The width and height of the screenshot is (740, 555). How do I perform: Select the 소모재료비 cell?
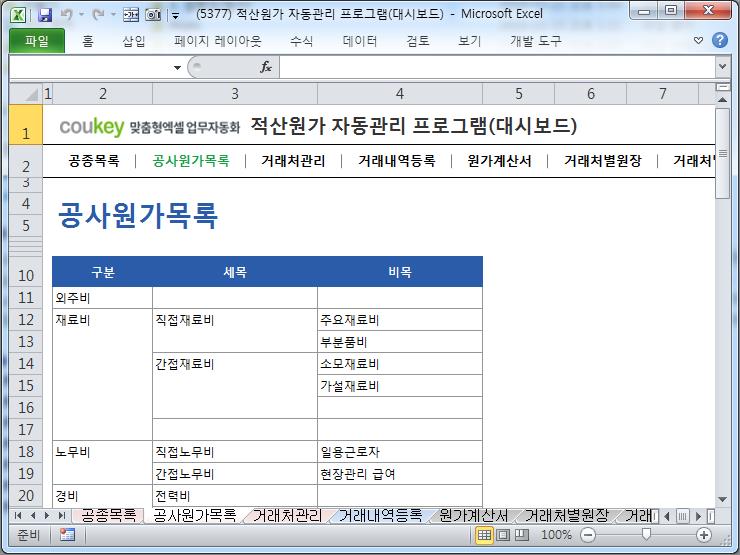400,364
